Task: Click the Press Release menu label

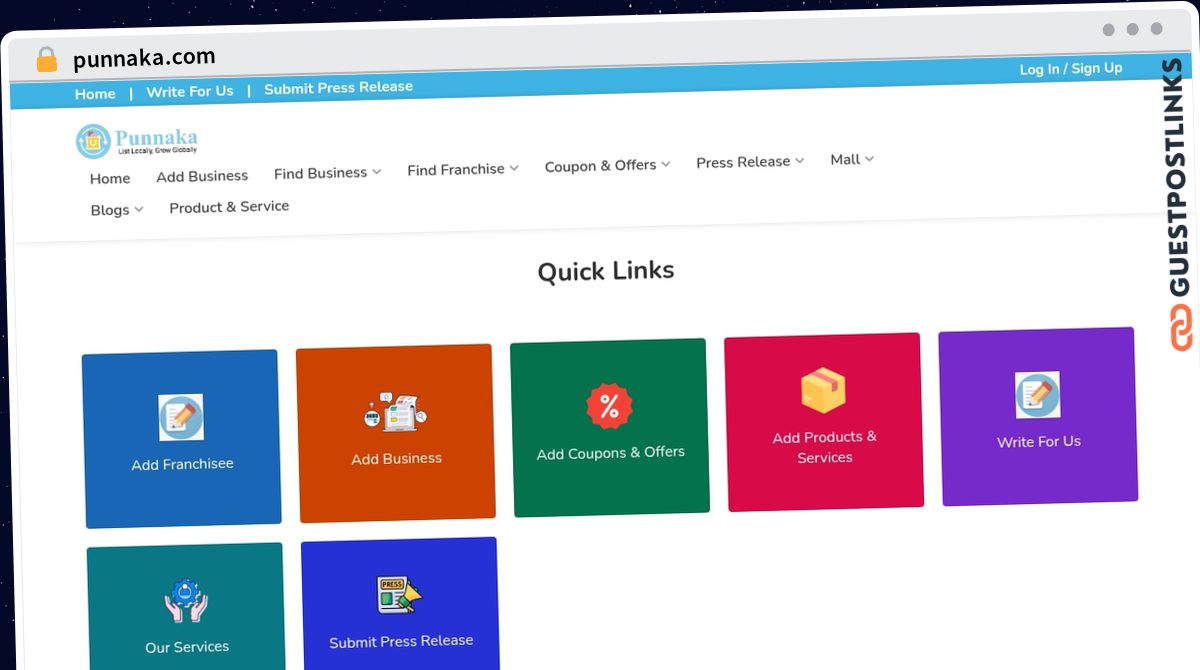Action: pos(743,162)
